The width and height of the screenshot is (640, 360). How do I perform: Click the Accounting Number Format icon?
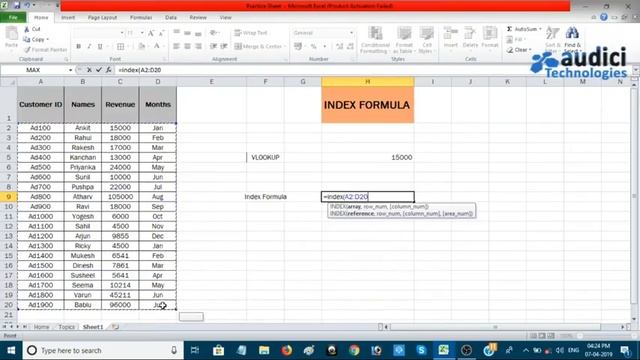[x=298, y=47]
